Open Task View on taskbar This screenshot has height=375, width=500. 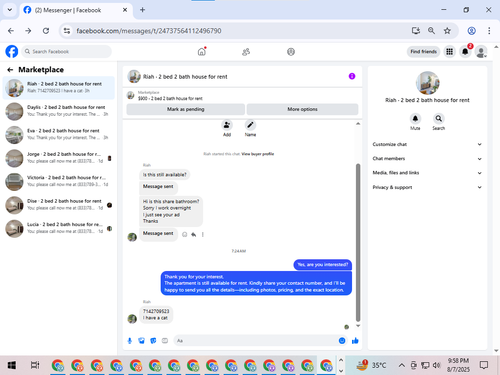tap(35, 365)
